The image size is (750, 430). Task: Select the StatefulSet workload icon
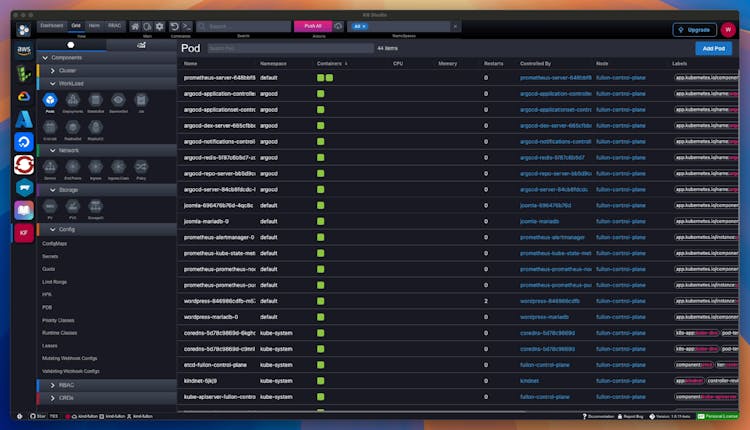96,102
